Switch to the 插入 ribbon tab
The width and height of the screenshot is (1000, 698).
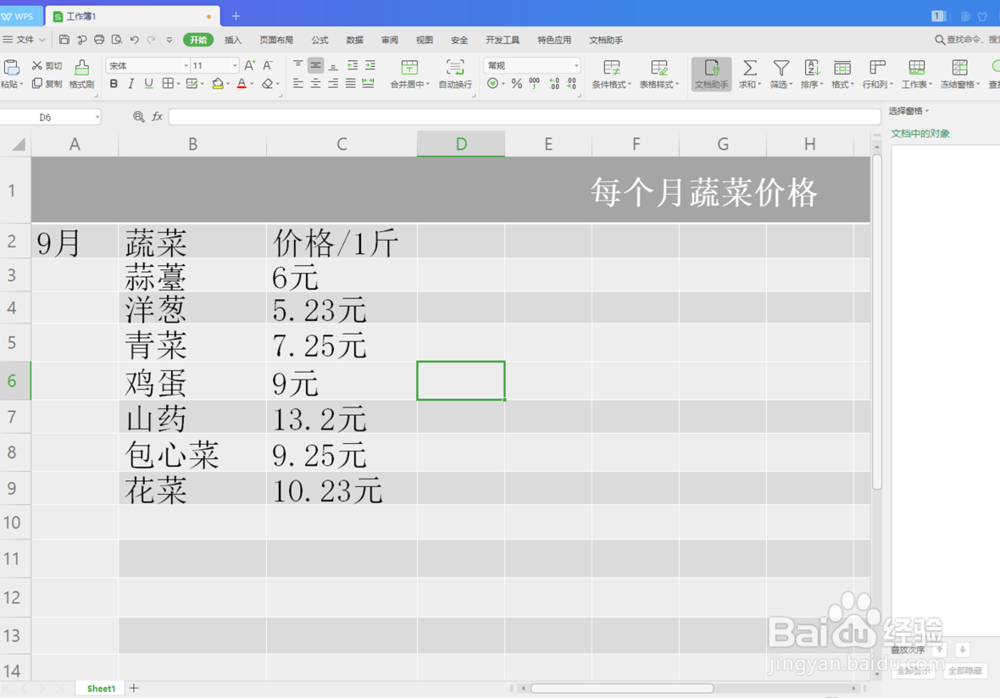tap(234, 40)
